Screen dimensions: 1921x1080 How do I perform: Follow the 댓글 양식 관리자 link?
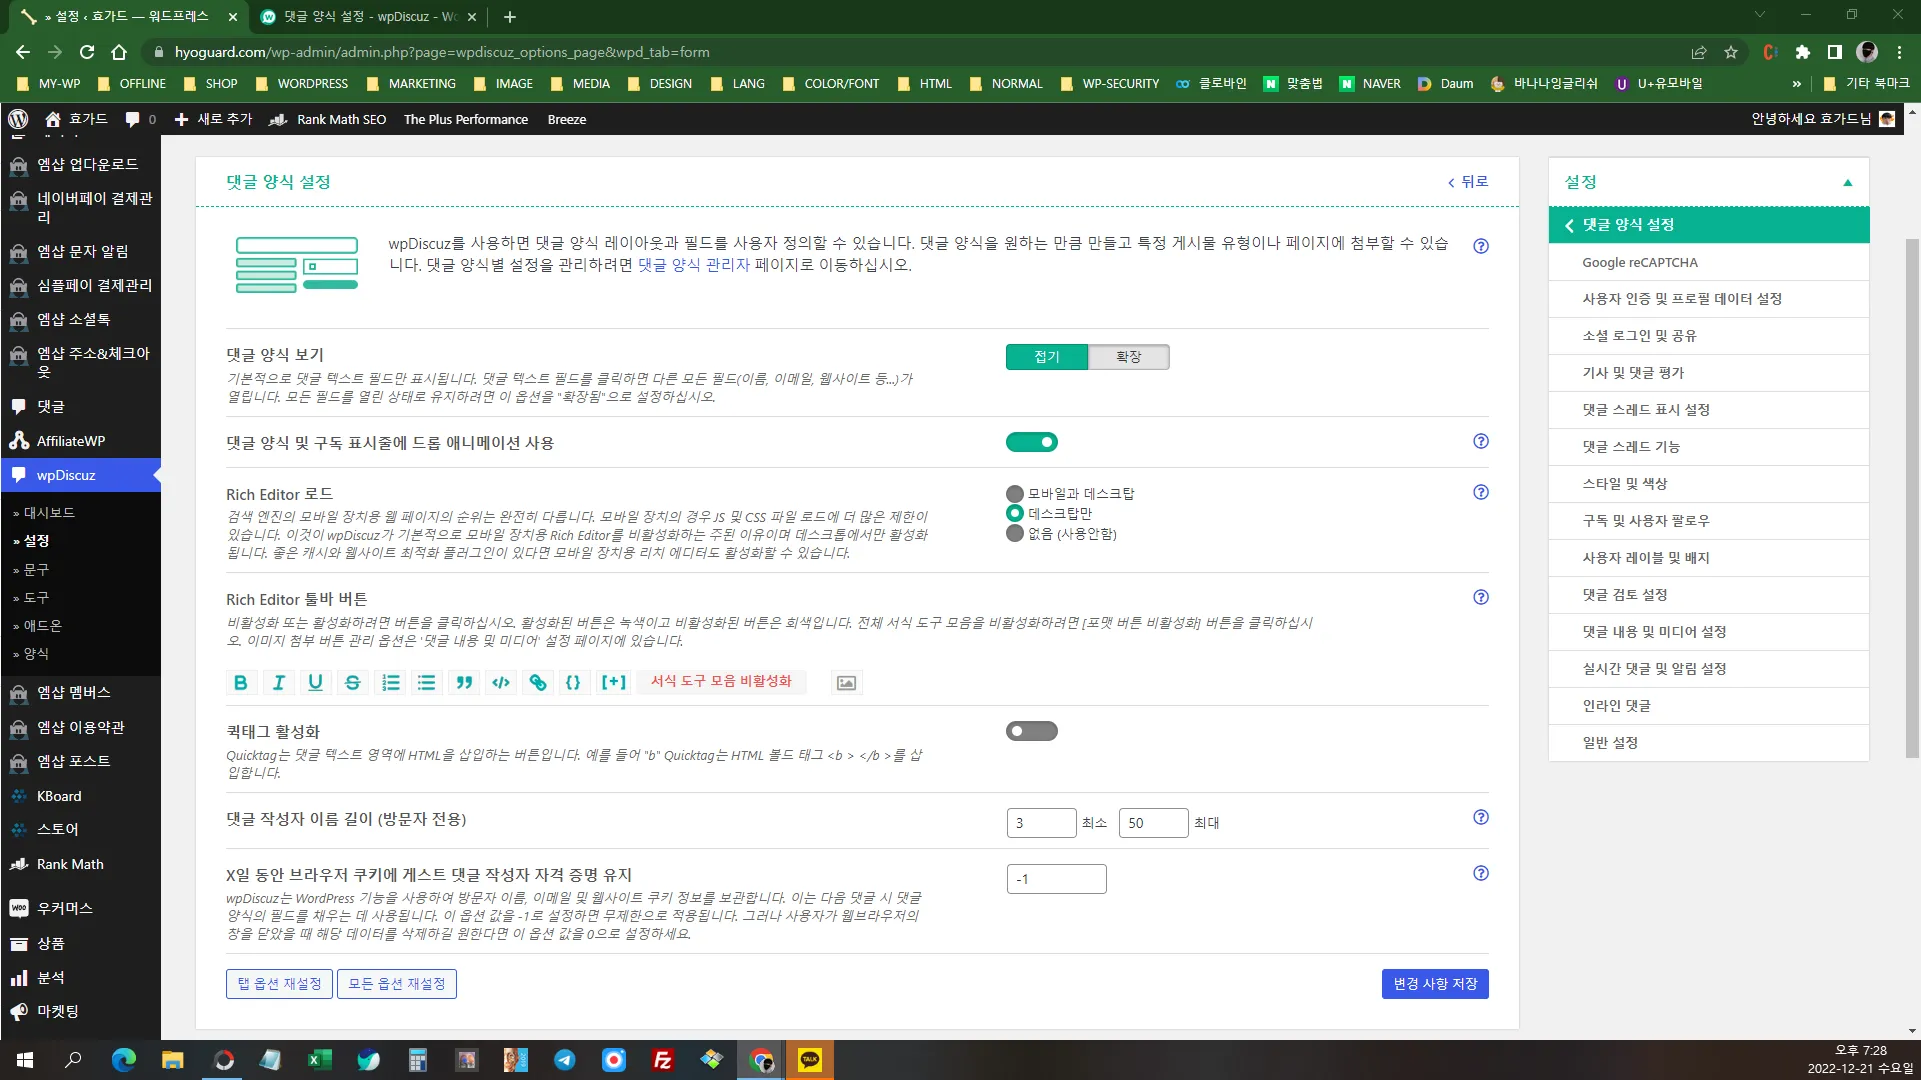694,265
